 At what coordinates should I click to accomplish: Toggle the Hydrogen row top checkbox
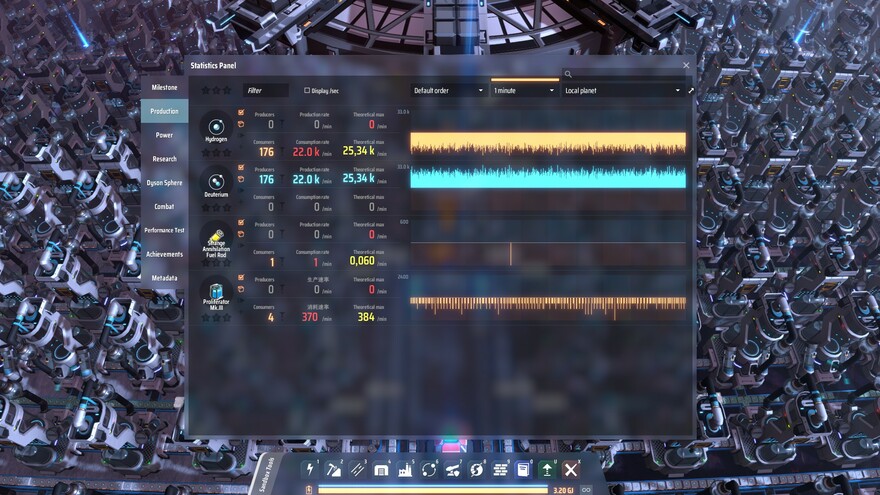(241, 113)
